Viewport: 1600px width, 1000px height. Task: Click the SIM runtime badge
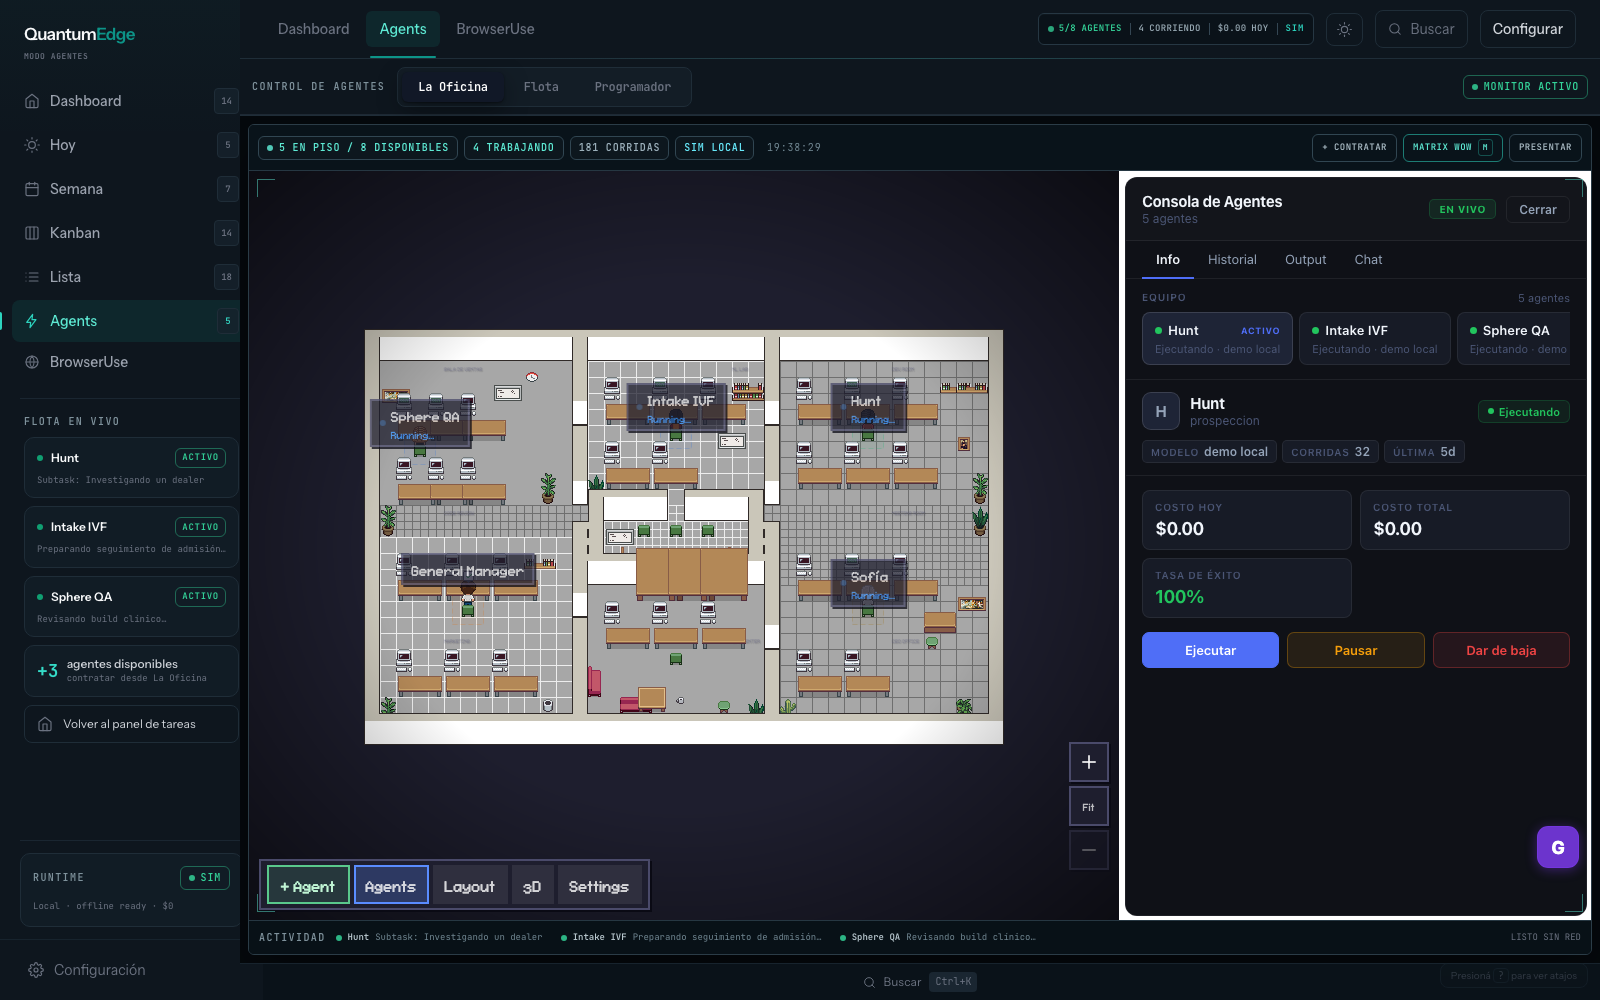(205, 878)
